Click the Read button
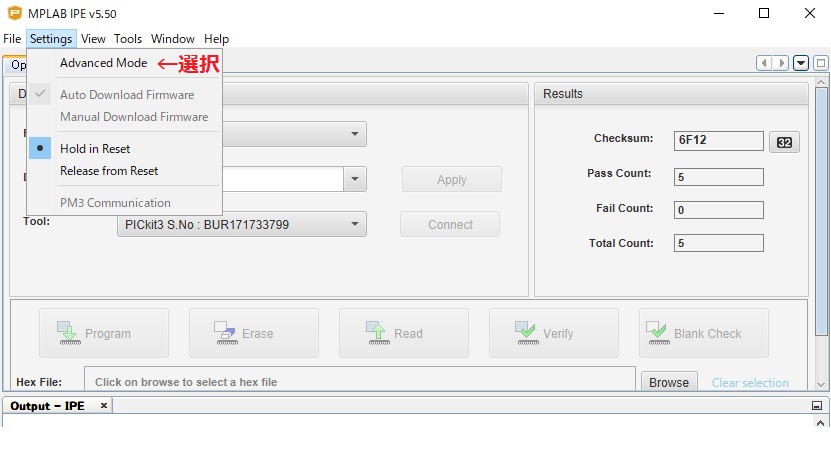The width and height of the screenshot is (831, 475). pos(404,333)
